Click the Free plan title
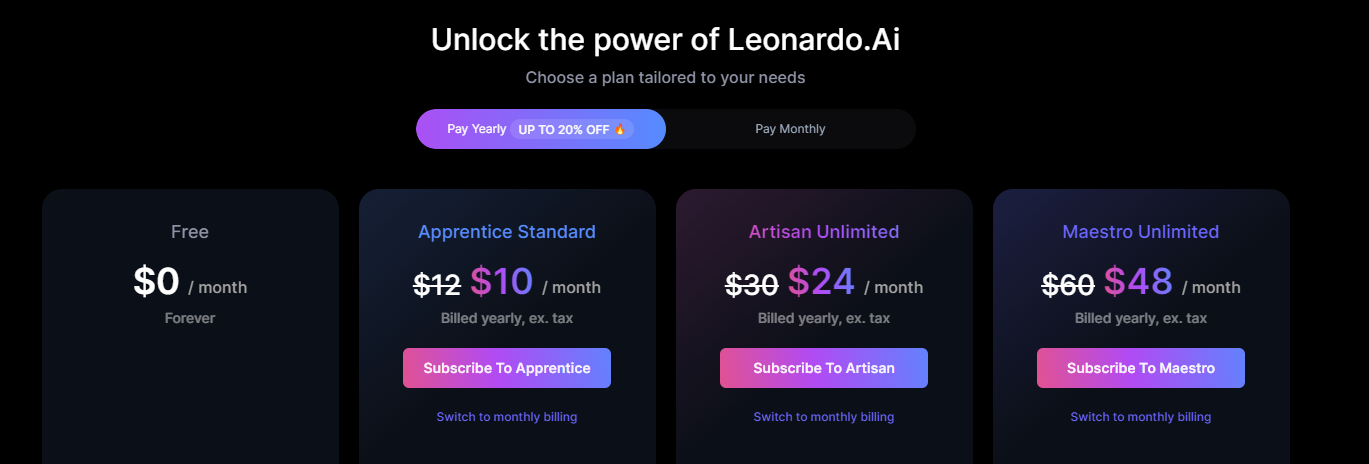1369x464 pixels. point(190,232)
